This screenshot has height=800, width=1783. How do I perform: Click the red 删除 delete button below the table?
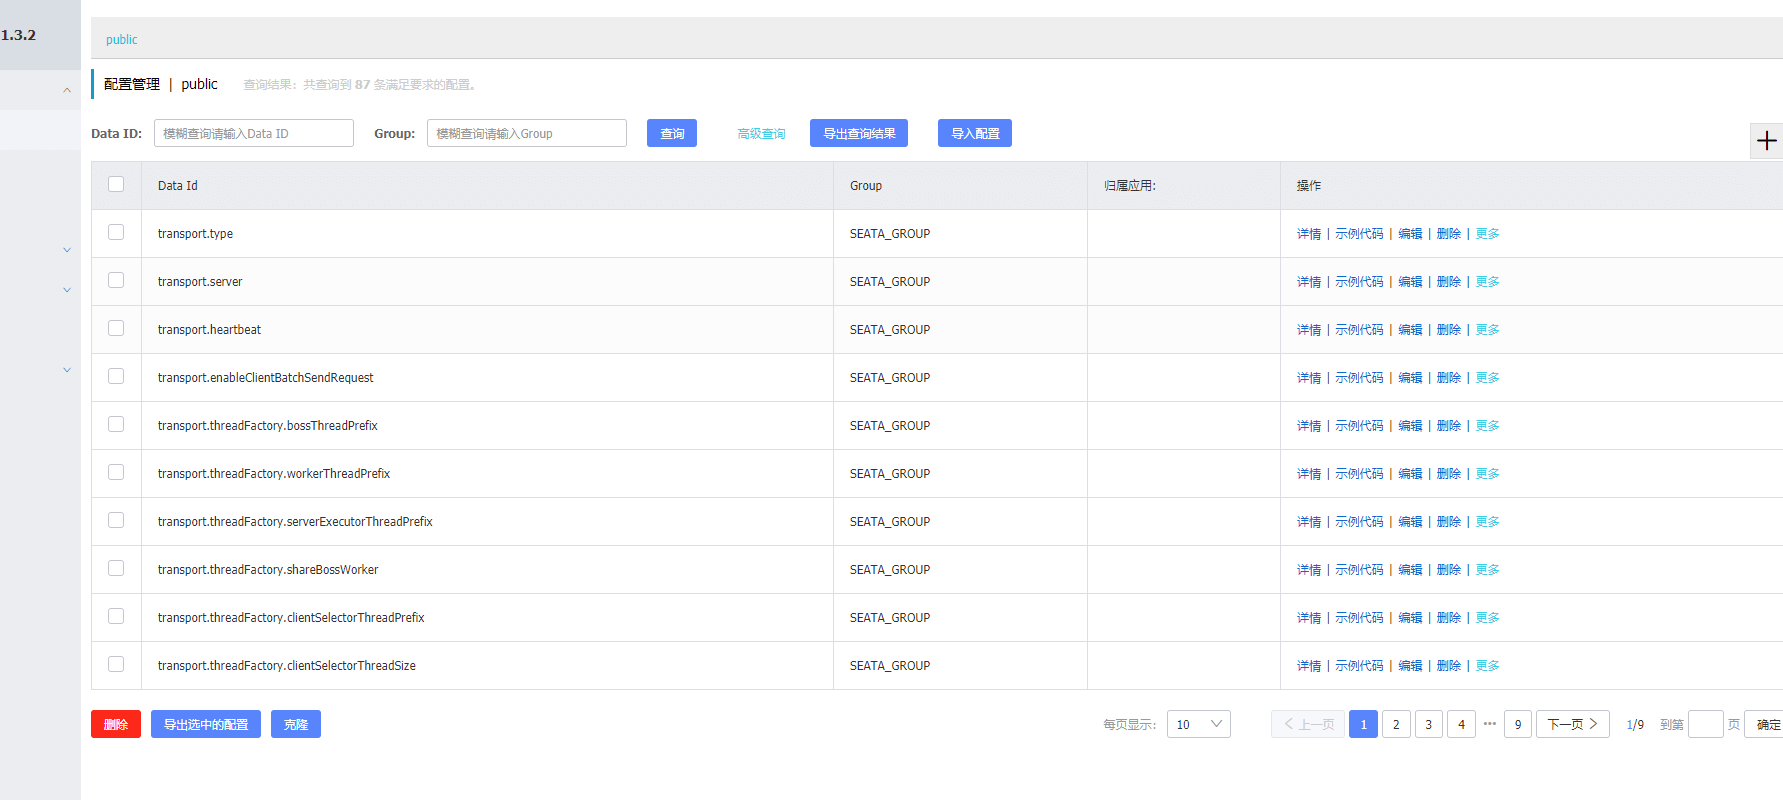(116, 724)
